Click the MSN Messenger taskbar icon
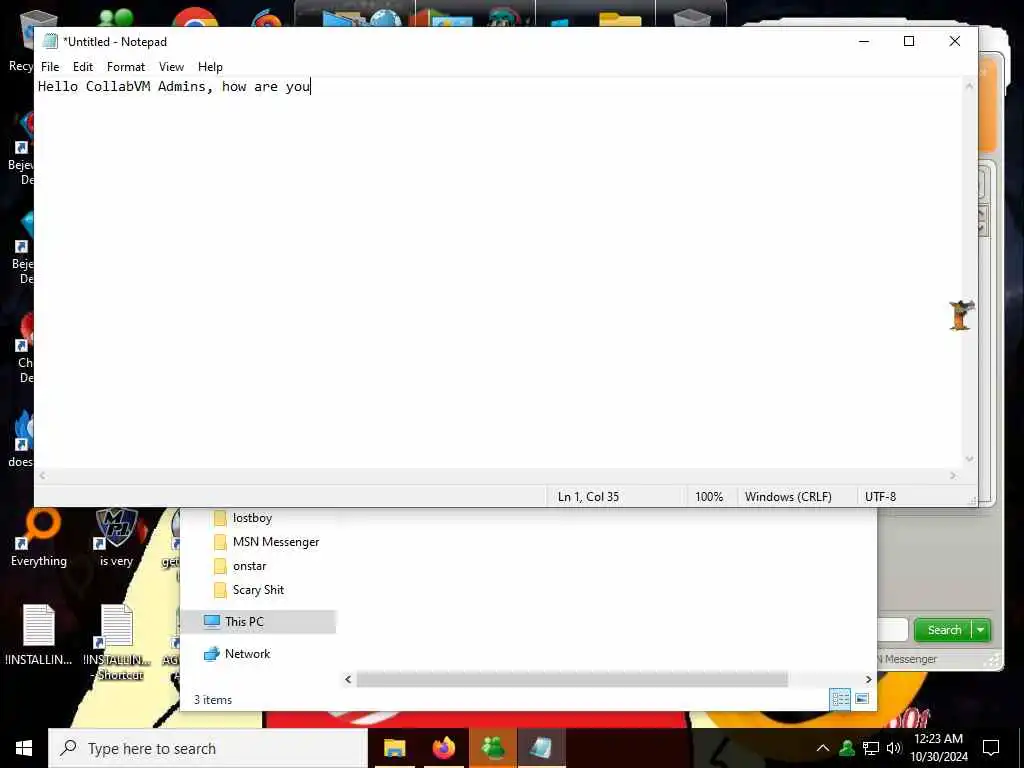This screenshot has width=1024, height=768. (x=492, y=748)
